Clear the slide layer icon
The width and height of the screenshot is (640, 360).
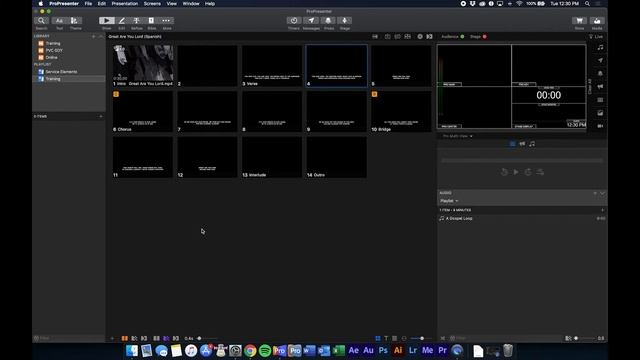[x=600, y=100]
